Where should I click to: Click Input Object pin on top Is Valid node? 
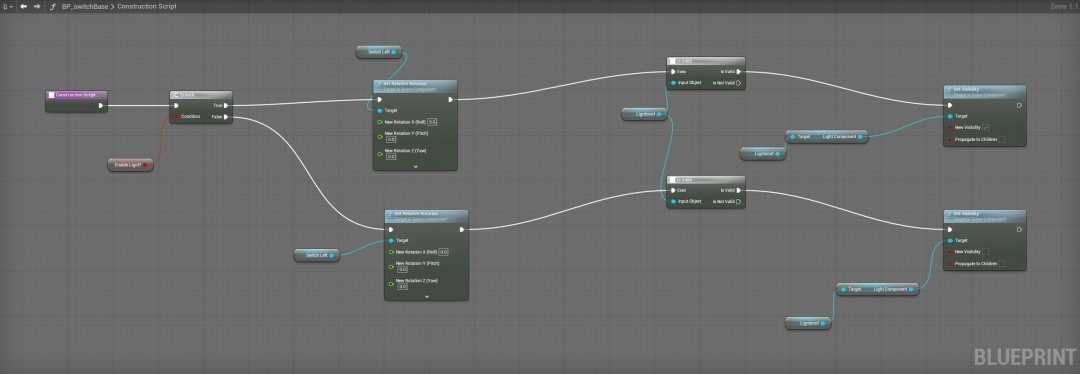tap(673, 83)
